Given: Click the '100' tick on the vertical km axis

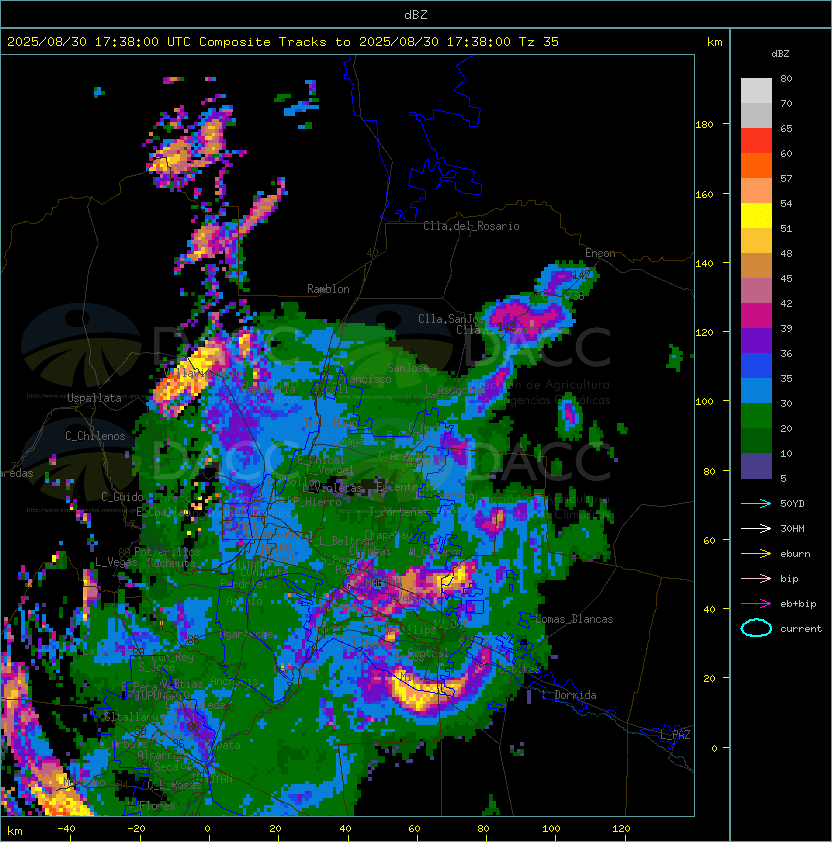Looking at the screenshot, I should click(x=704, y=401).
